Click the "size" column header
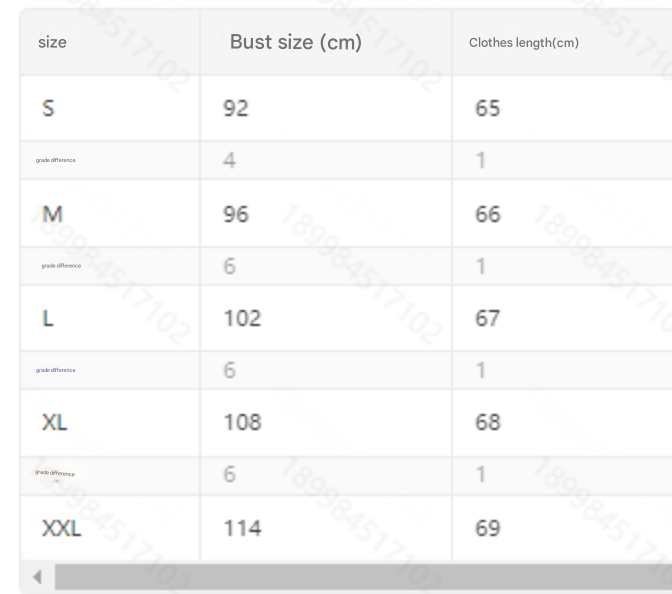Screen dimensions: 672x594 point(52,43)
